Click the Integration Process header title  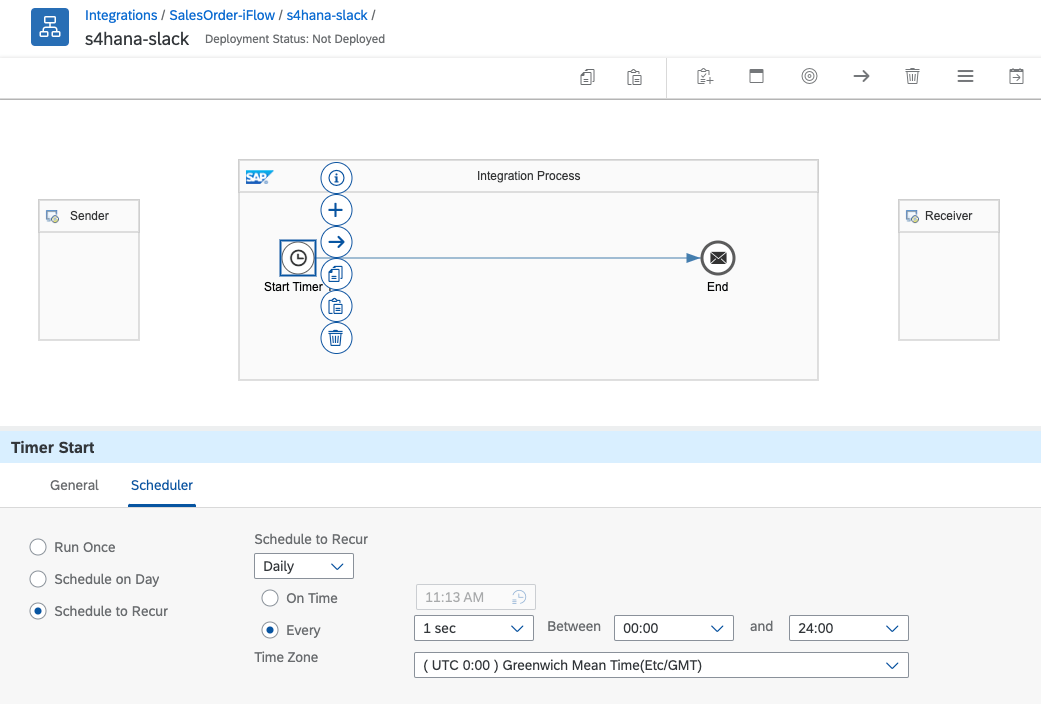click(x=528, y=176)
